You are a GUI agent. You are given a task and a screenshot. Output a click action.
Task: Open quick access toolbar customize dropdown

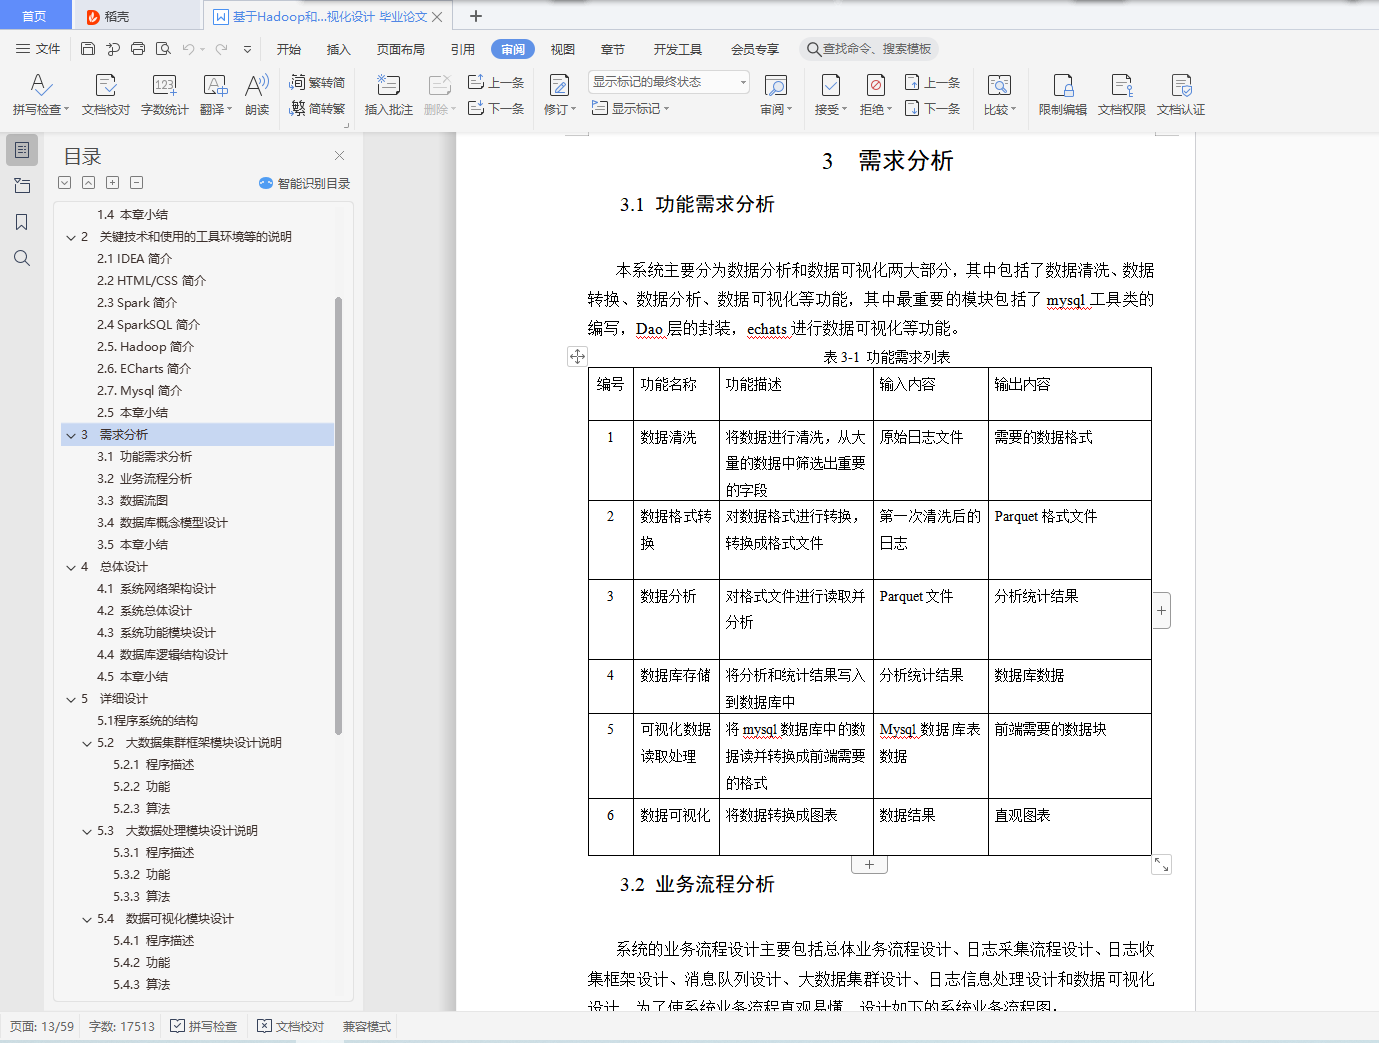[247, 49]
